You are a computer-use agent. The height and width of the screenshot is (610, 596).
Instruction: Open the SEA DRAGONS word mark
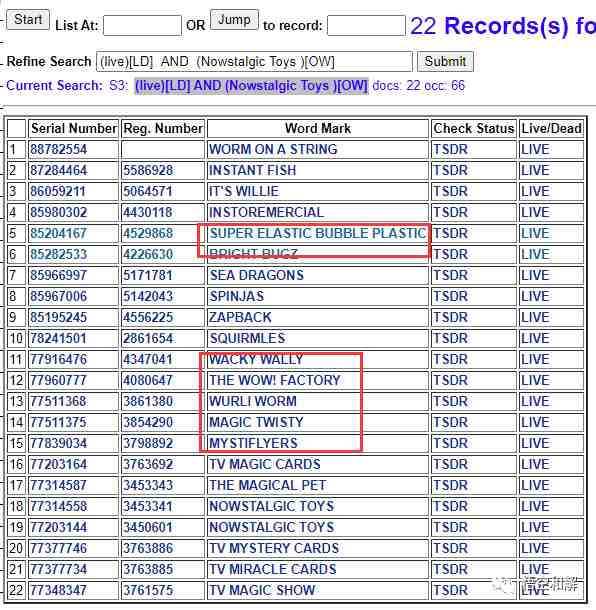click(257, 275)
